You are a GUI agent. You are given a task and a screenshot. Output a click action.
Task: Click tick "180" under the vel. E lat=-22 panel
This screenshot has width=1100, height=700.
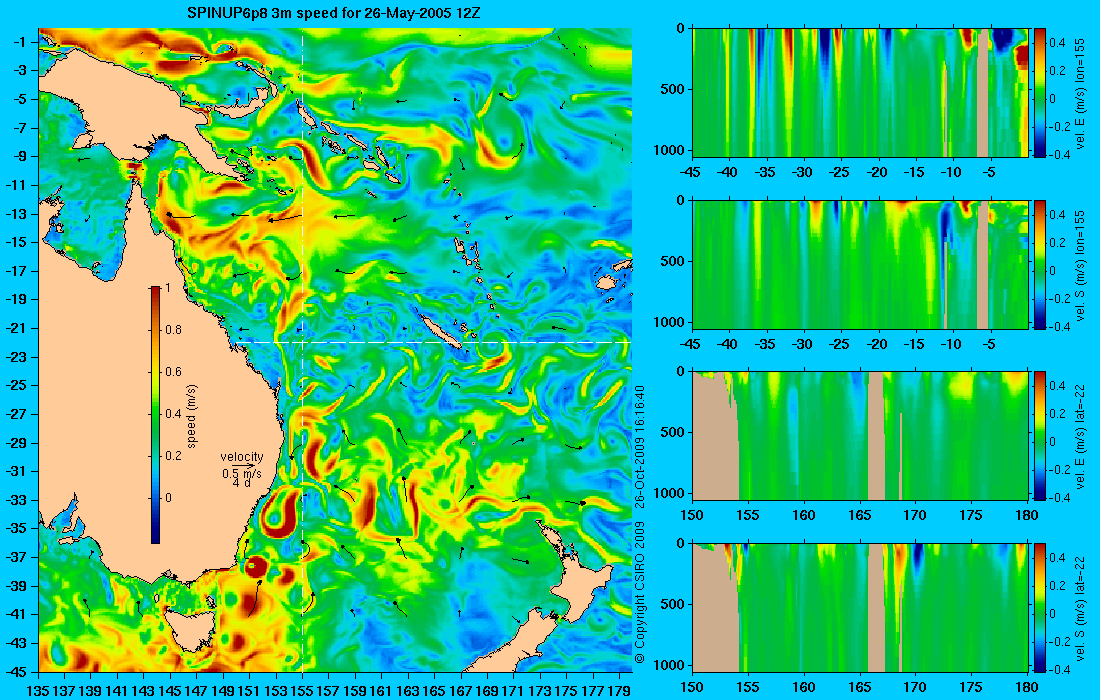pyautogui.click(x=1026, y=515)
